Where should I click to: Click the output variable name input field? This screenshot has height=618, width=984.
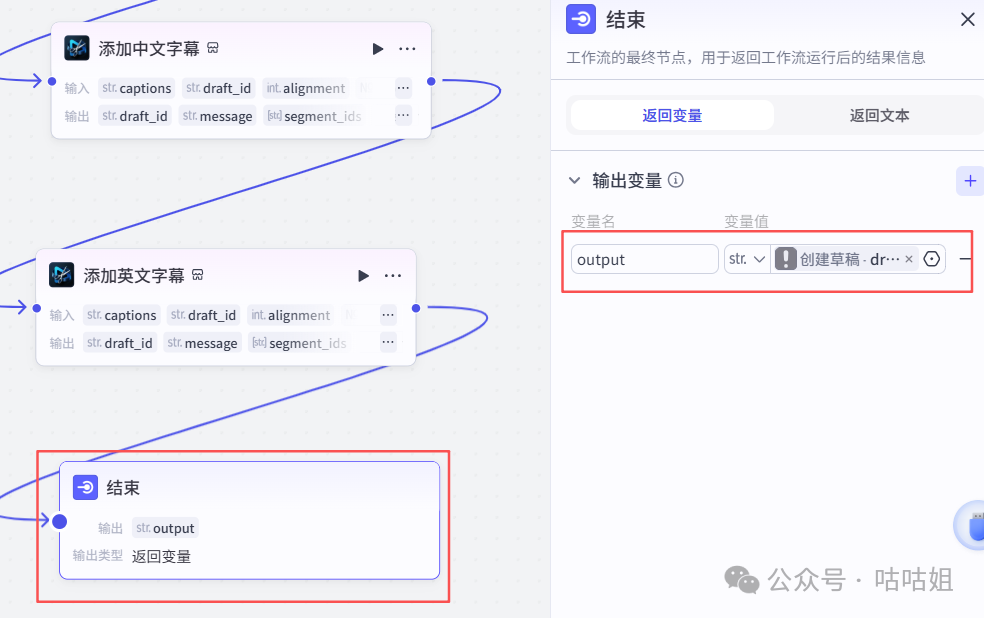coord(644,259)
